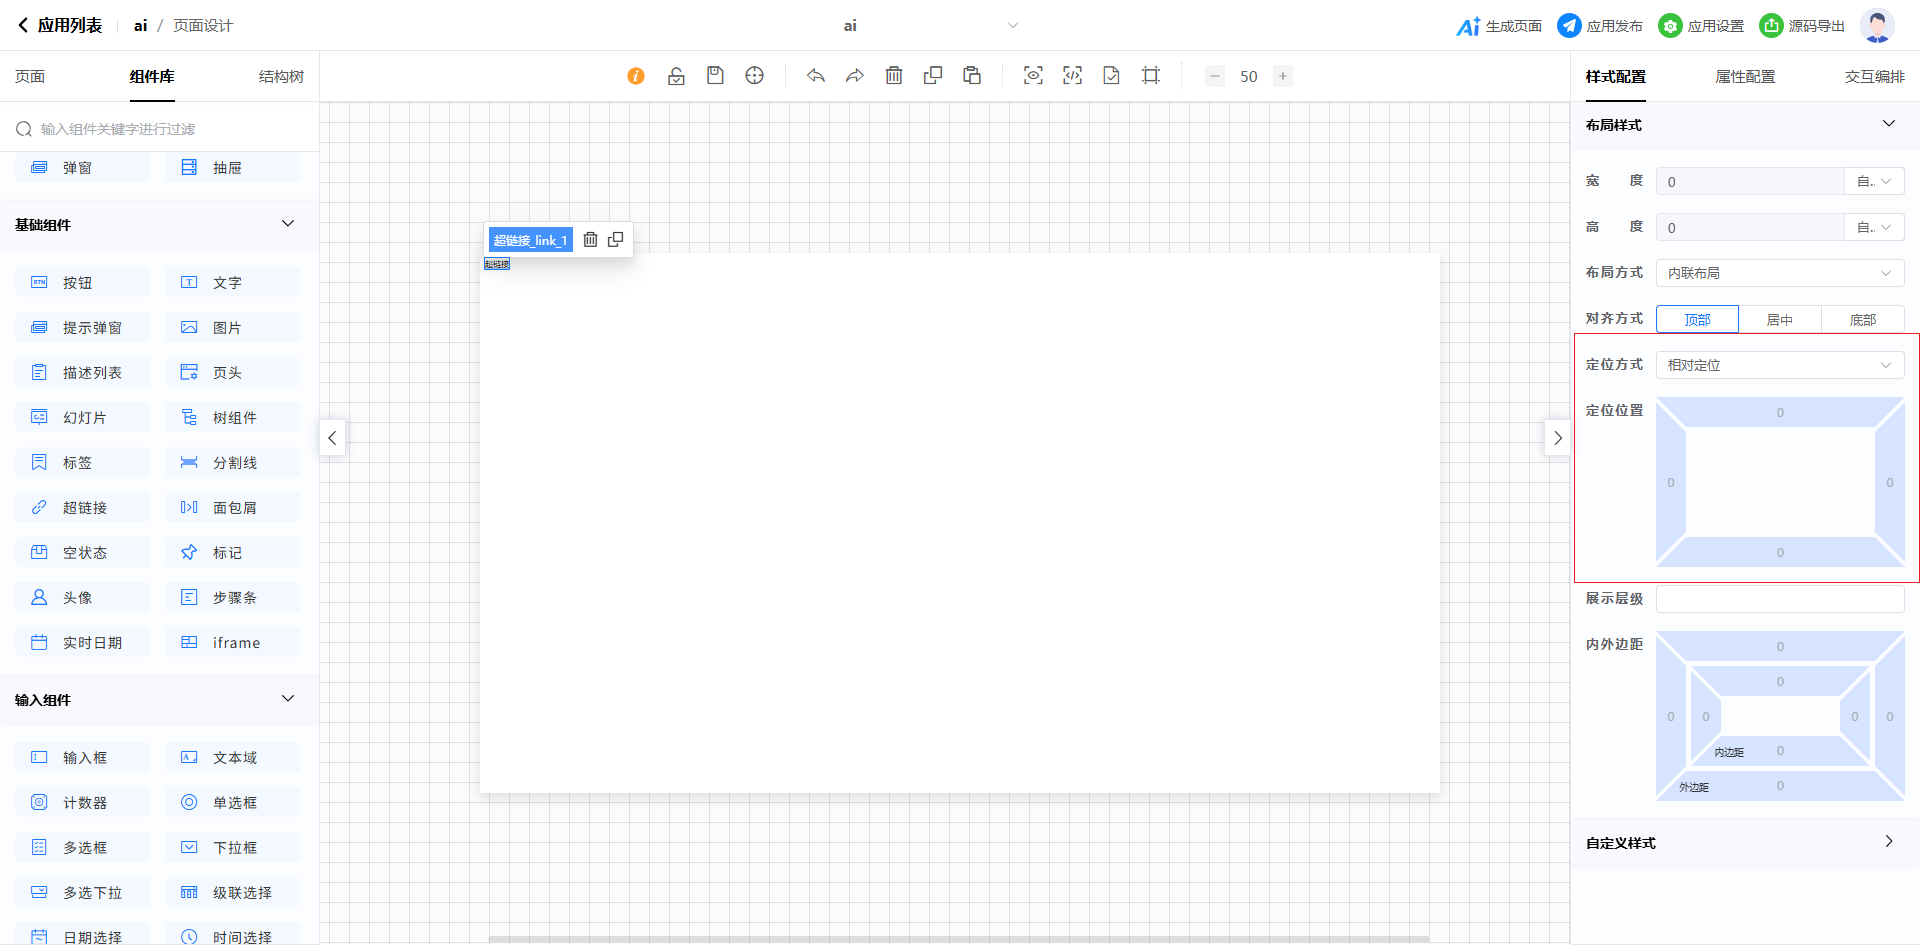Click the 生成页面 AI button

[1499, 26]
